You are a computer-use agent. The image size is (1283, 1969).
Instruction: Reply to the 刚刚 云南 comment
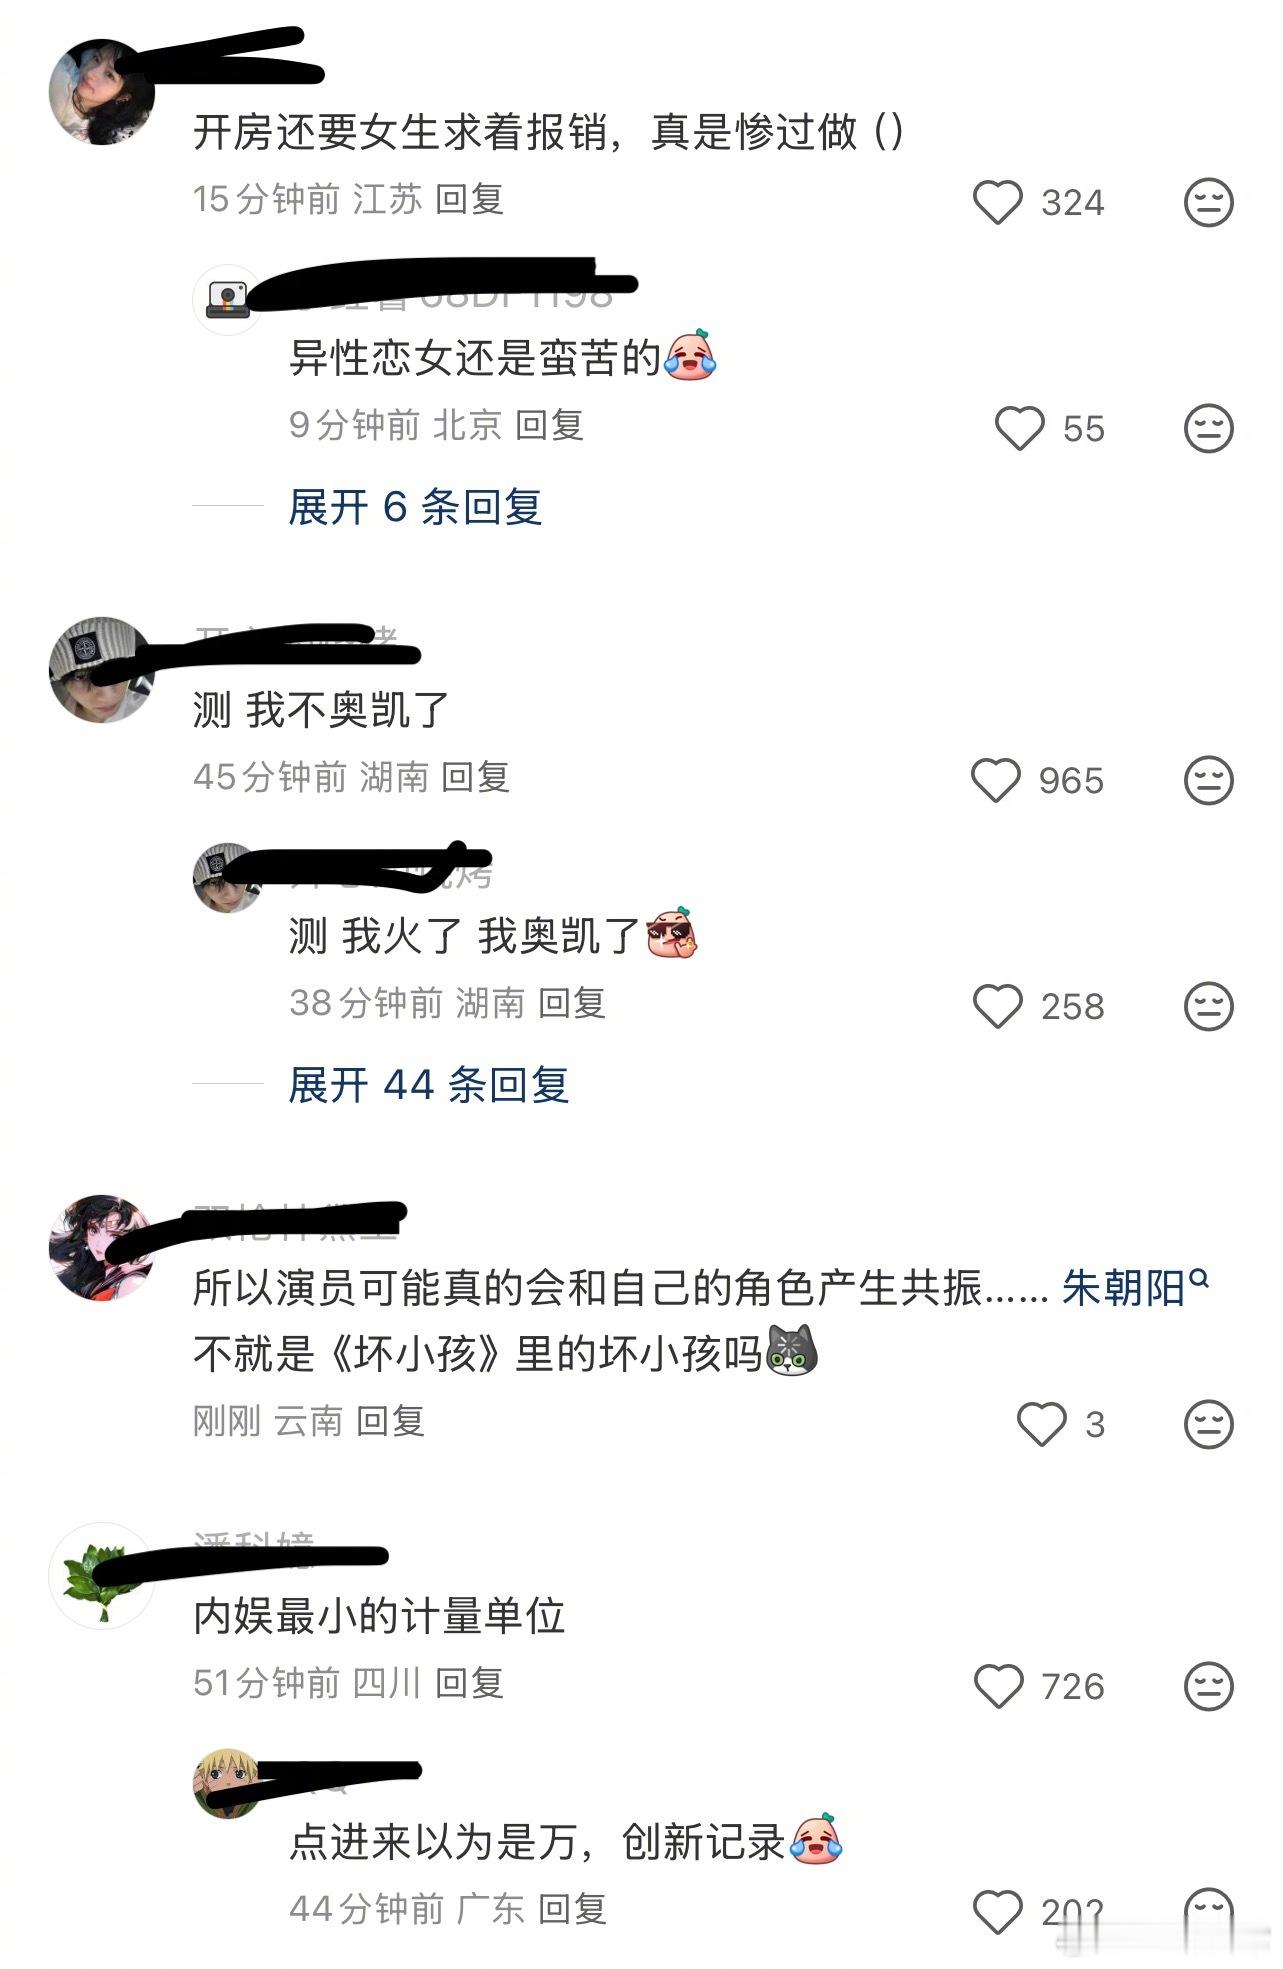(391, 1421)
